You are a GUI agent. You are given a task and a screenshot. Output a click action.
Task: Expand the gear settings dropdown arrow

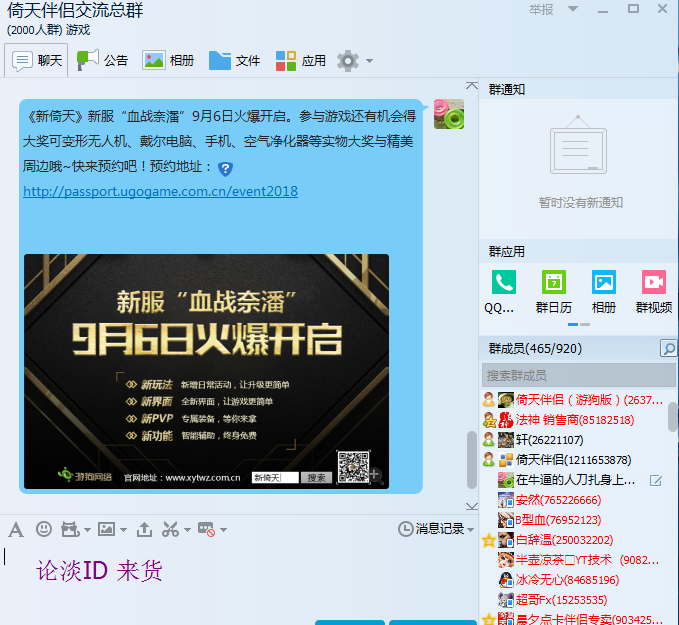(369, 61)
